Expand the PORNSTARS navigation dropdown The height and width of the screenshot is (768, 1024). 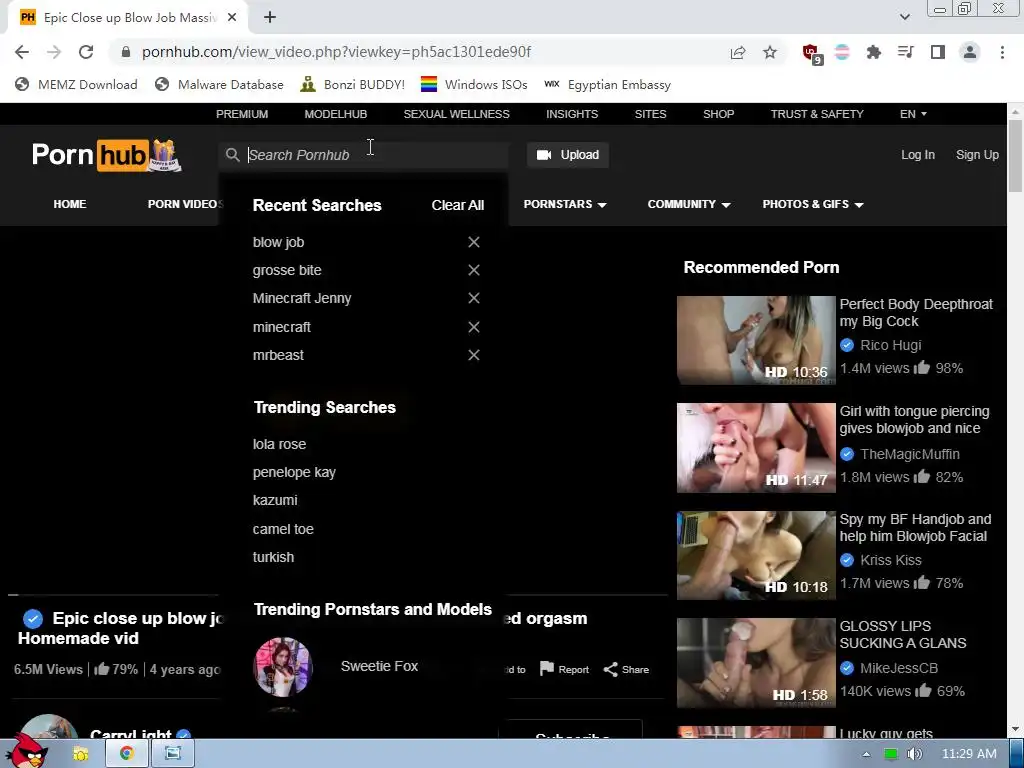(x=565, y=204)
